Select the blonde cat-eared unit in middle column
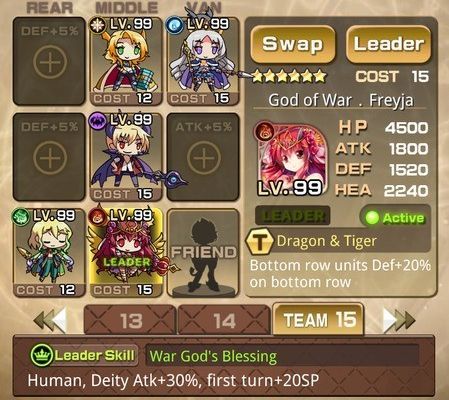This screenshot has width=449, height=400. point(126,61)
